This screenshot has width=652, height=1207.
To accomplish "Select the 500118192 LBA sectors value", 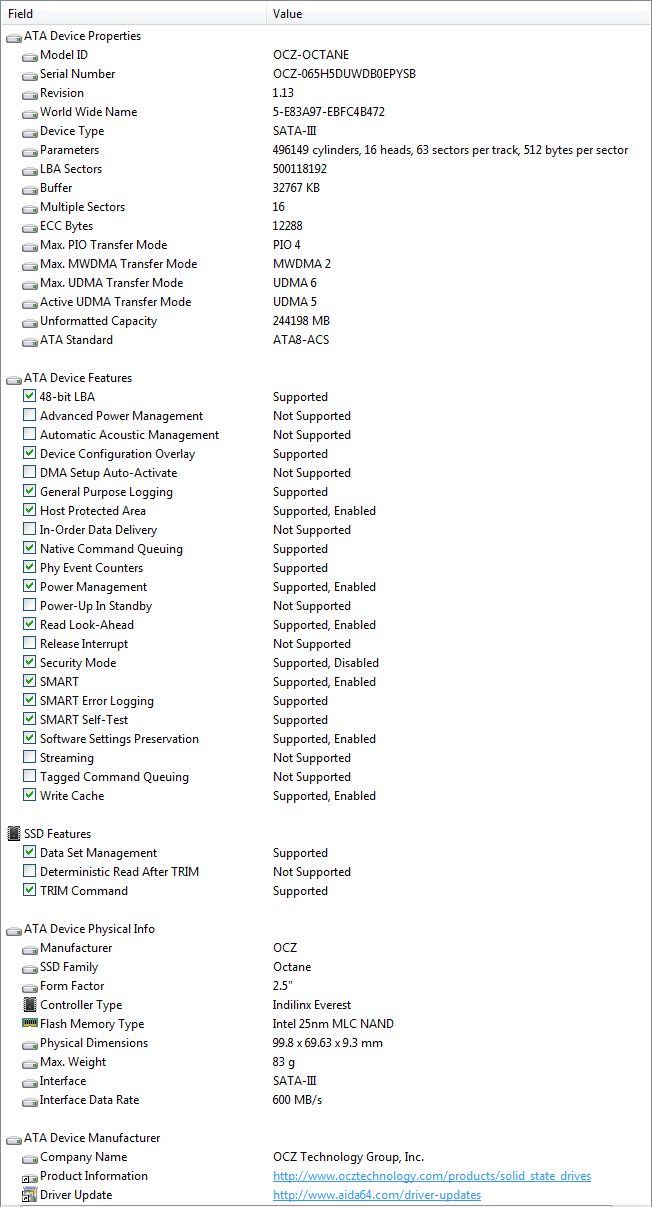I will click(x=300, y=169).
